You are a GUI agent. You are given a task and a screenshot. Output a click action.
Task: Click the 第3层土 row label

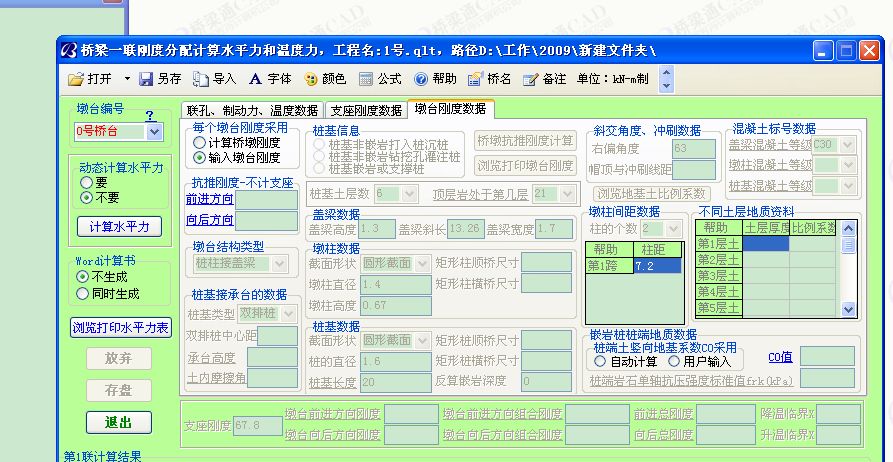pyautogui.click(x=719, y=276)
